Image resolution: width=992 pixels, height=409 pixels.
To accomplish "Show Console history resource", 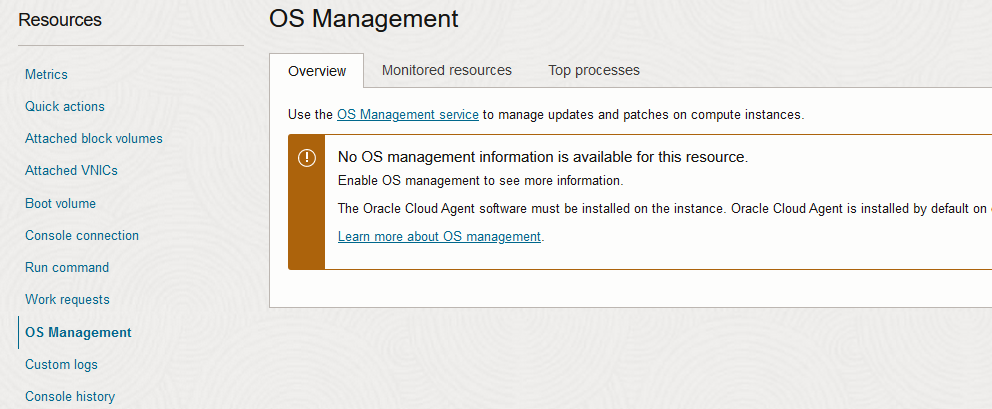I will [70, 396].
